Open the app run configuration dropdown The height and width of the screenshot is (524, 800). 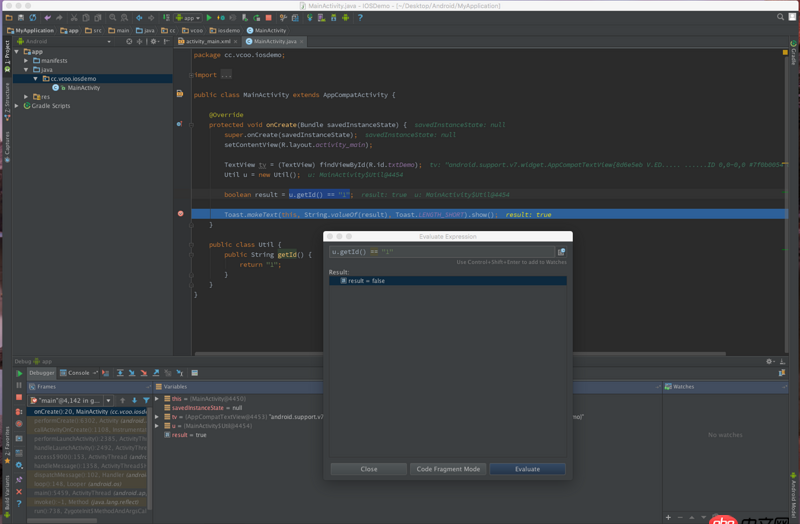tap(187, 17)
